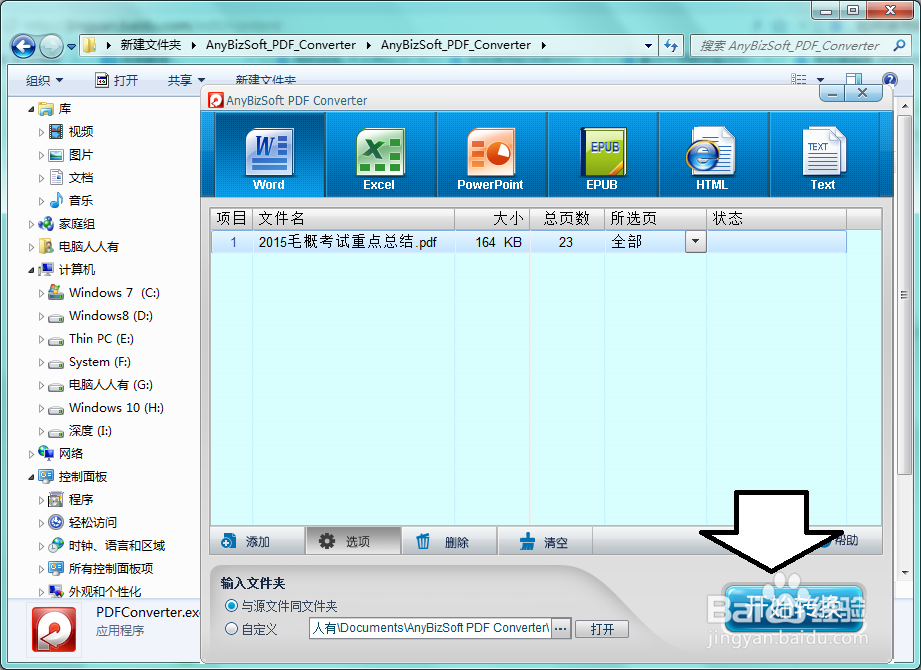This screenshot has height=670, width=921.
Task: Click the 总页数 column header
Action: click(x=567, y=218)
